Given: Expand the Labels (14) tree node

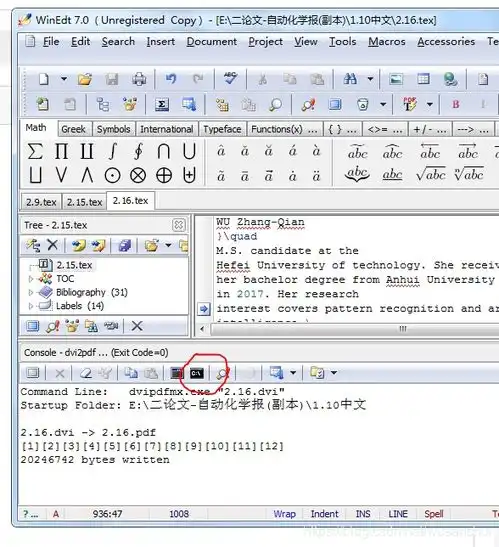Looking at the screenshot, I should coord(31,306).
